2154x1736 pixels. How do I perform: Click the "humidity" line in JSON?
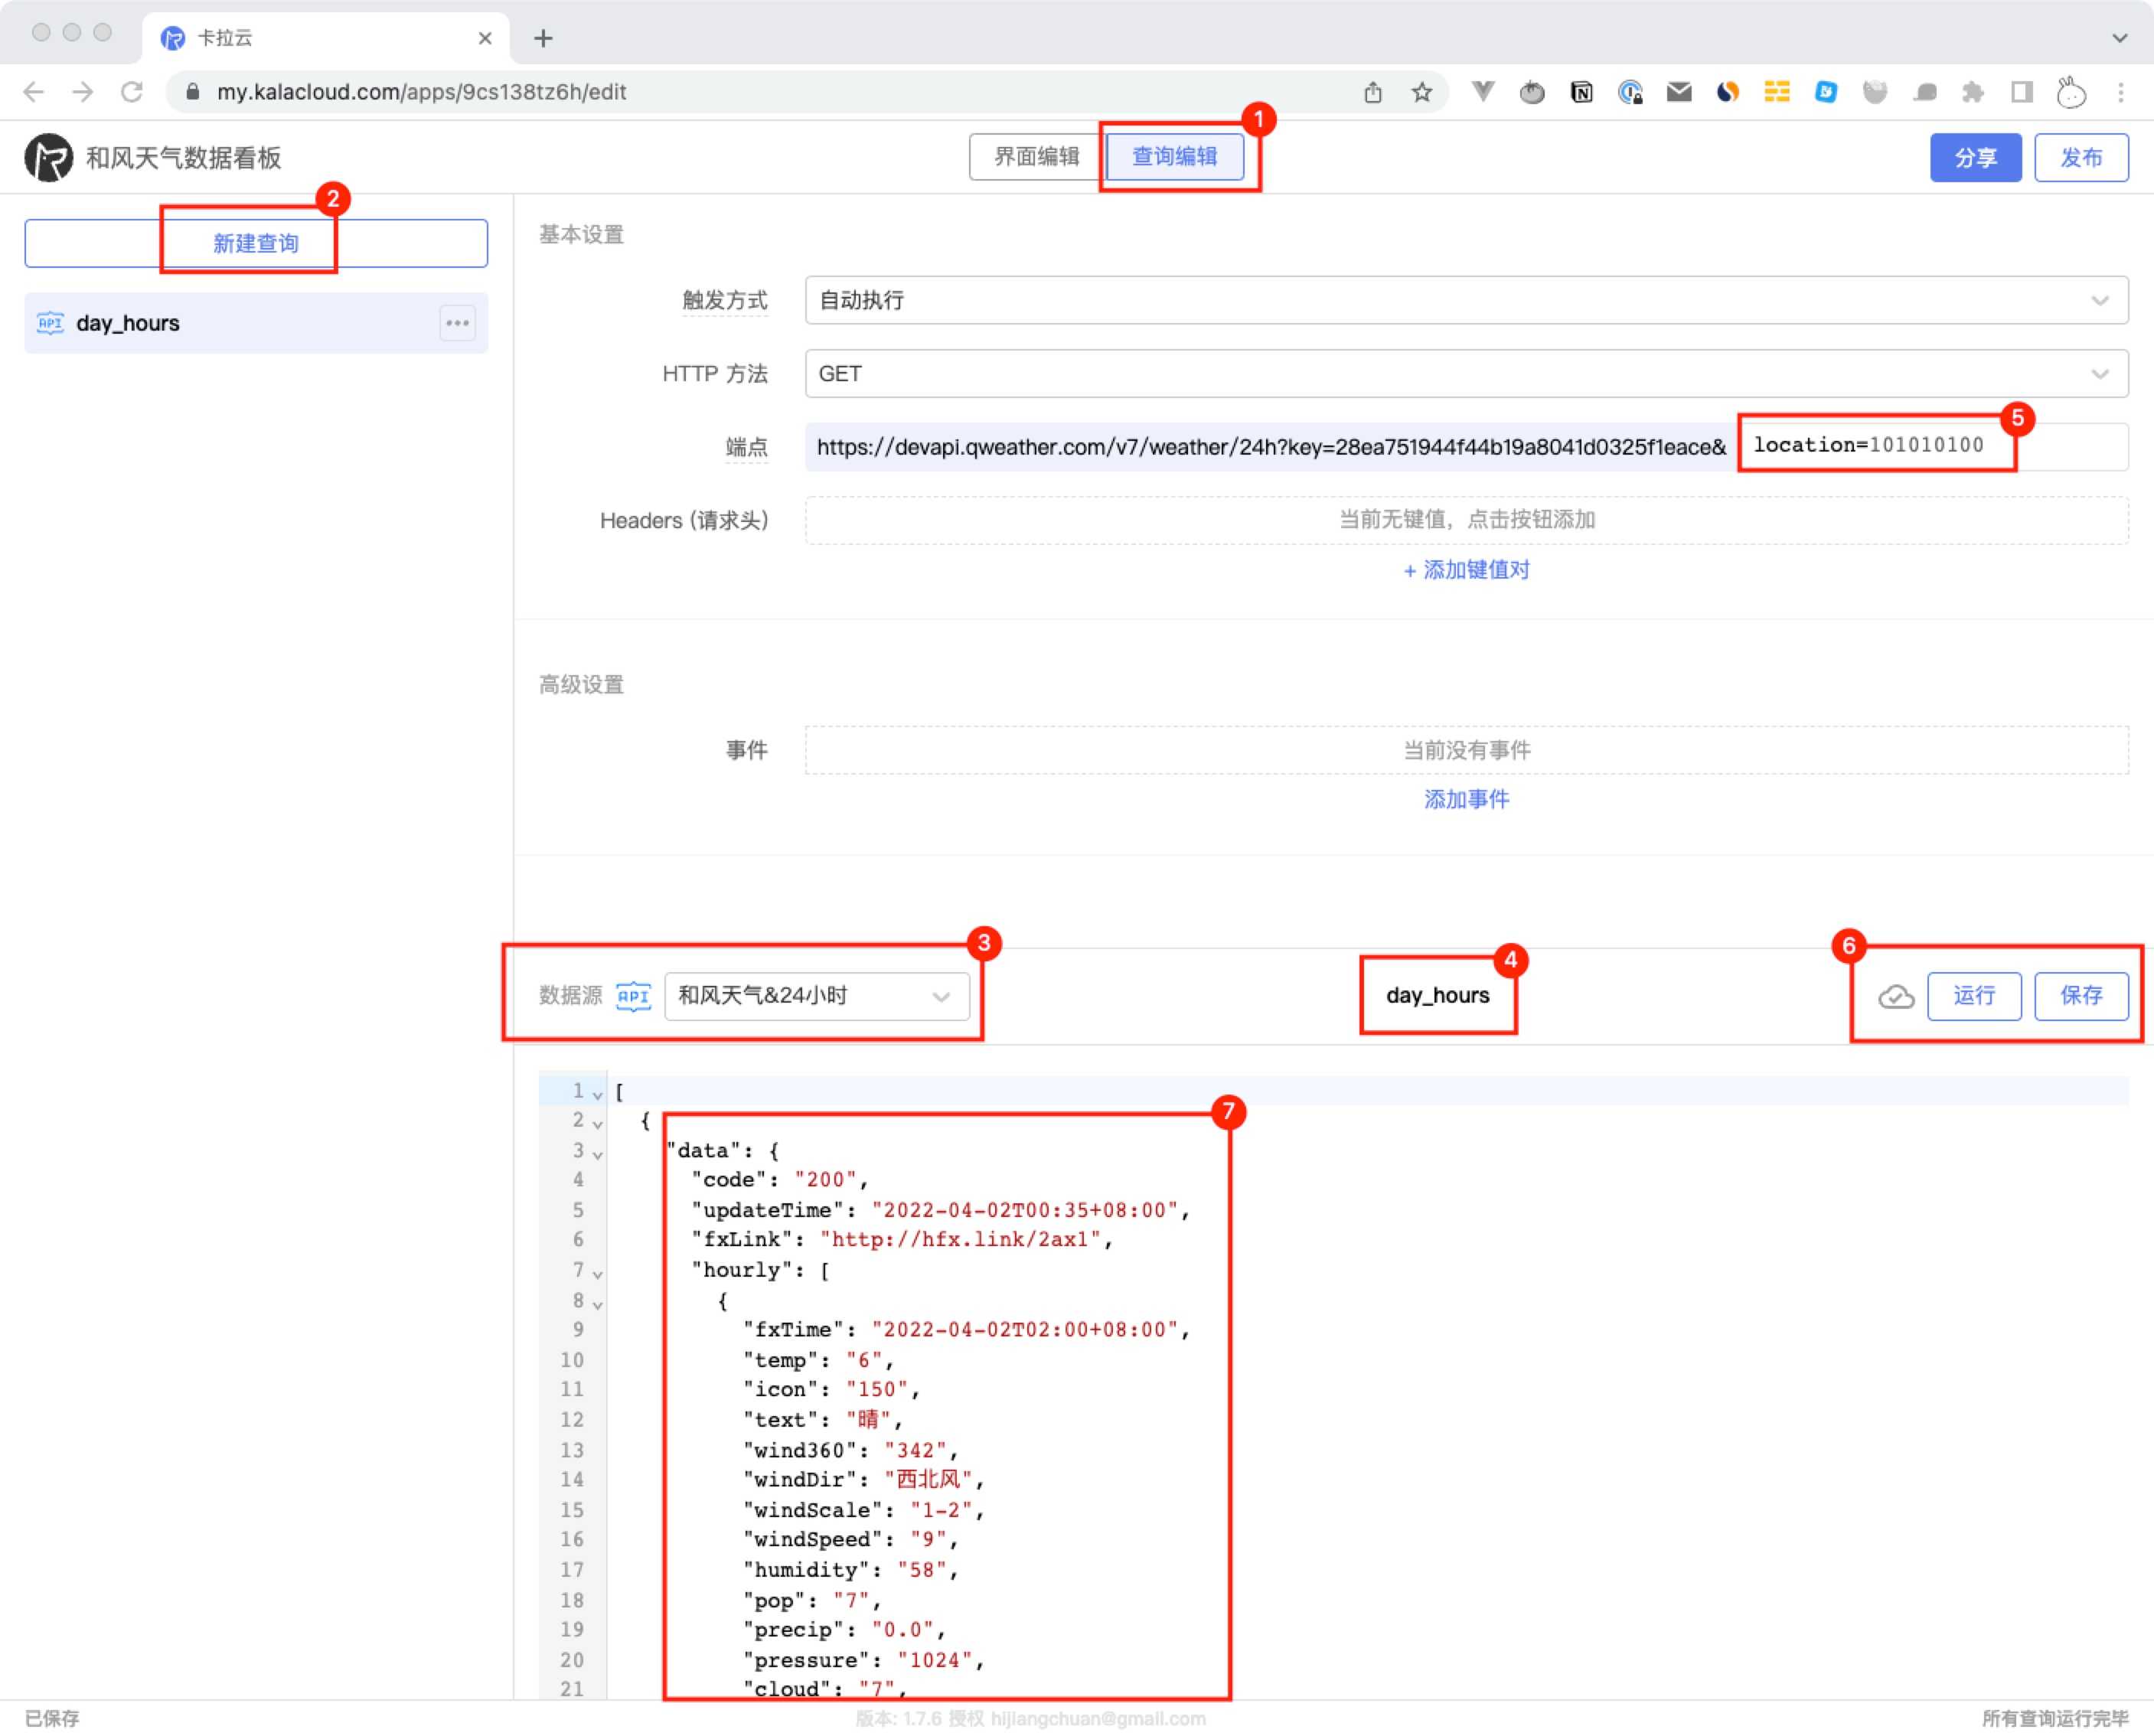850,1570
